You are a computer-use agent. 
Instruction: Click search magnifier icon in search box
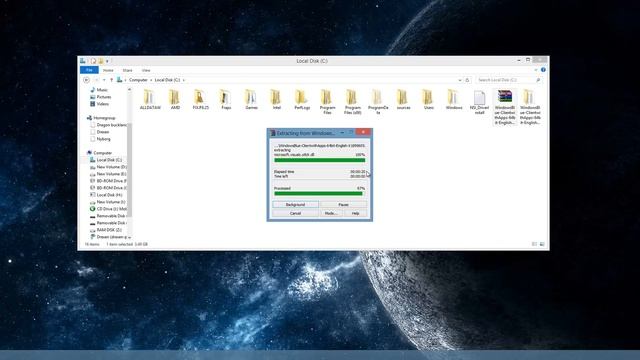538,80
